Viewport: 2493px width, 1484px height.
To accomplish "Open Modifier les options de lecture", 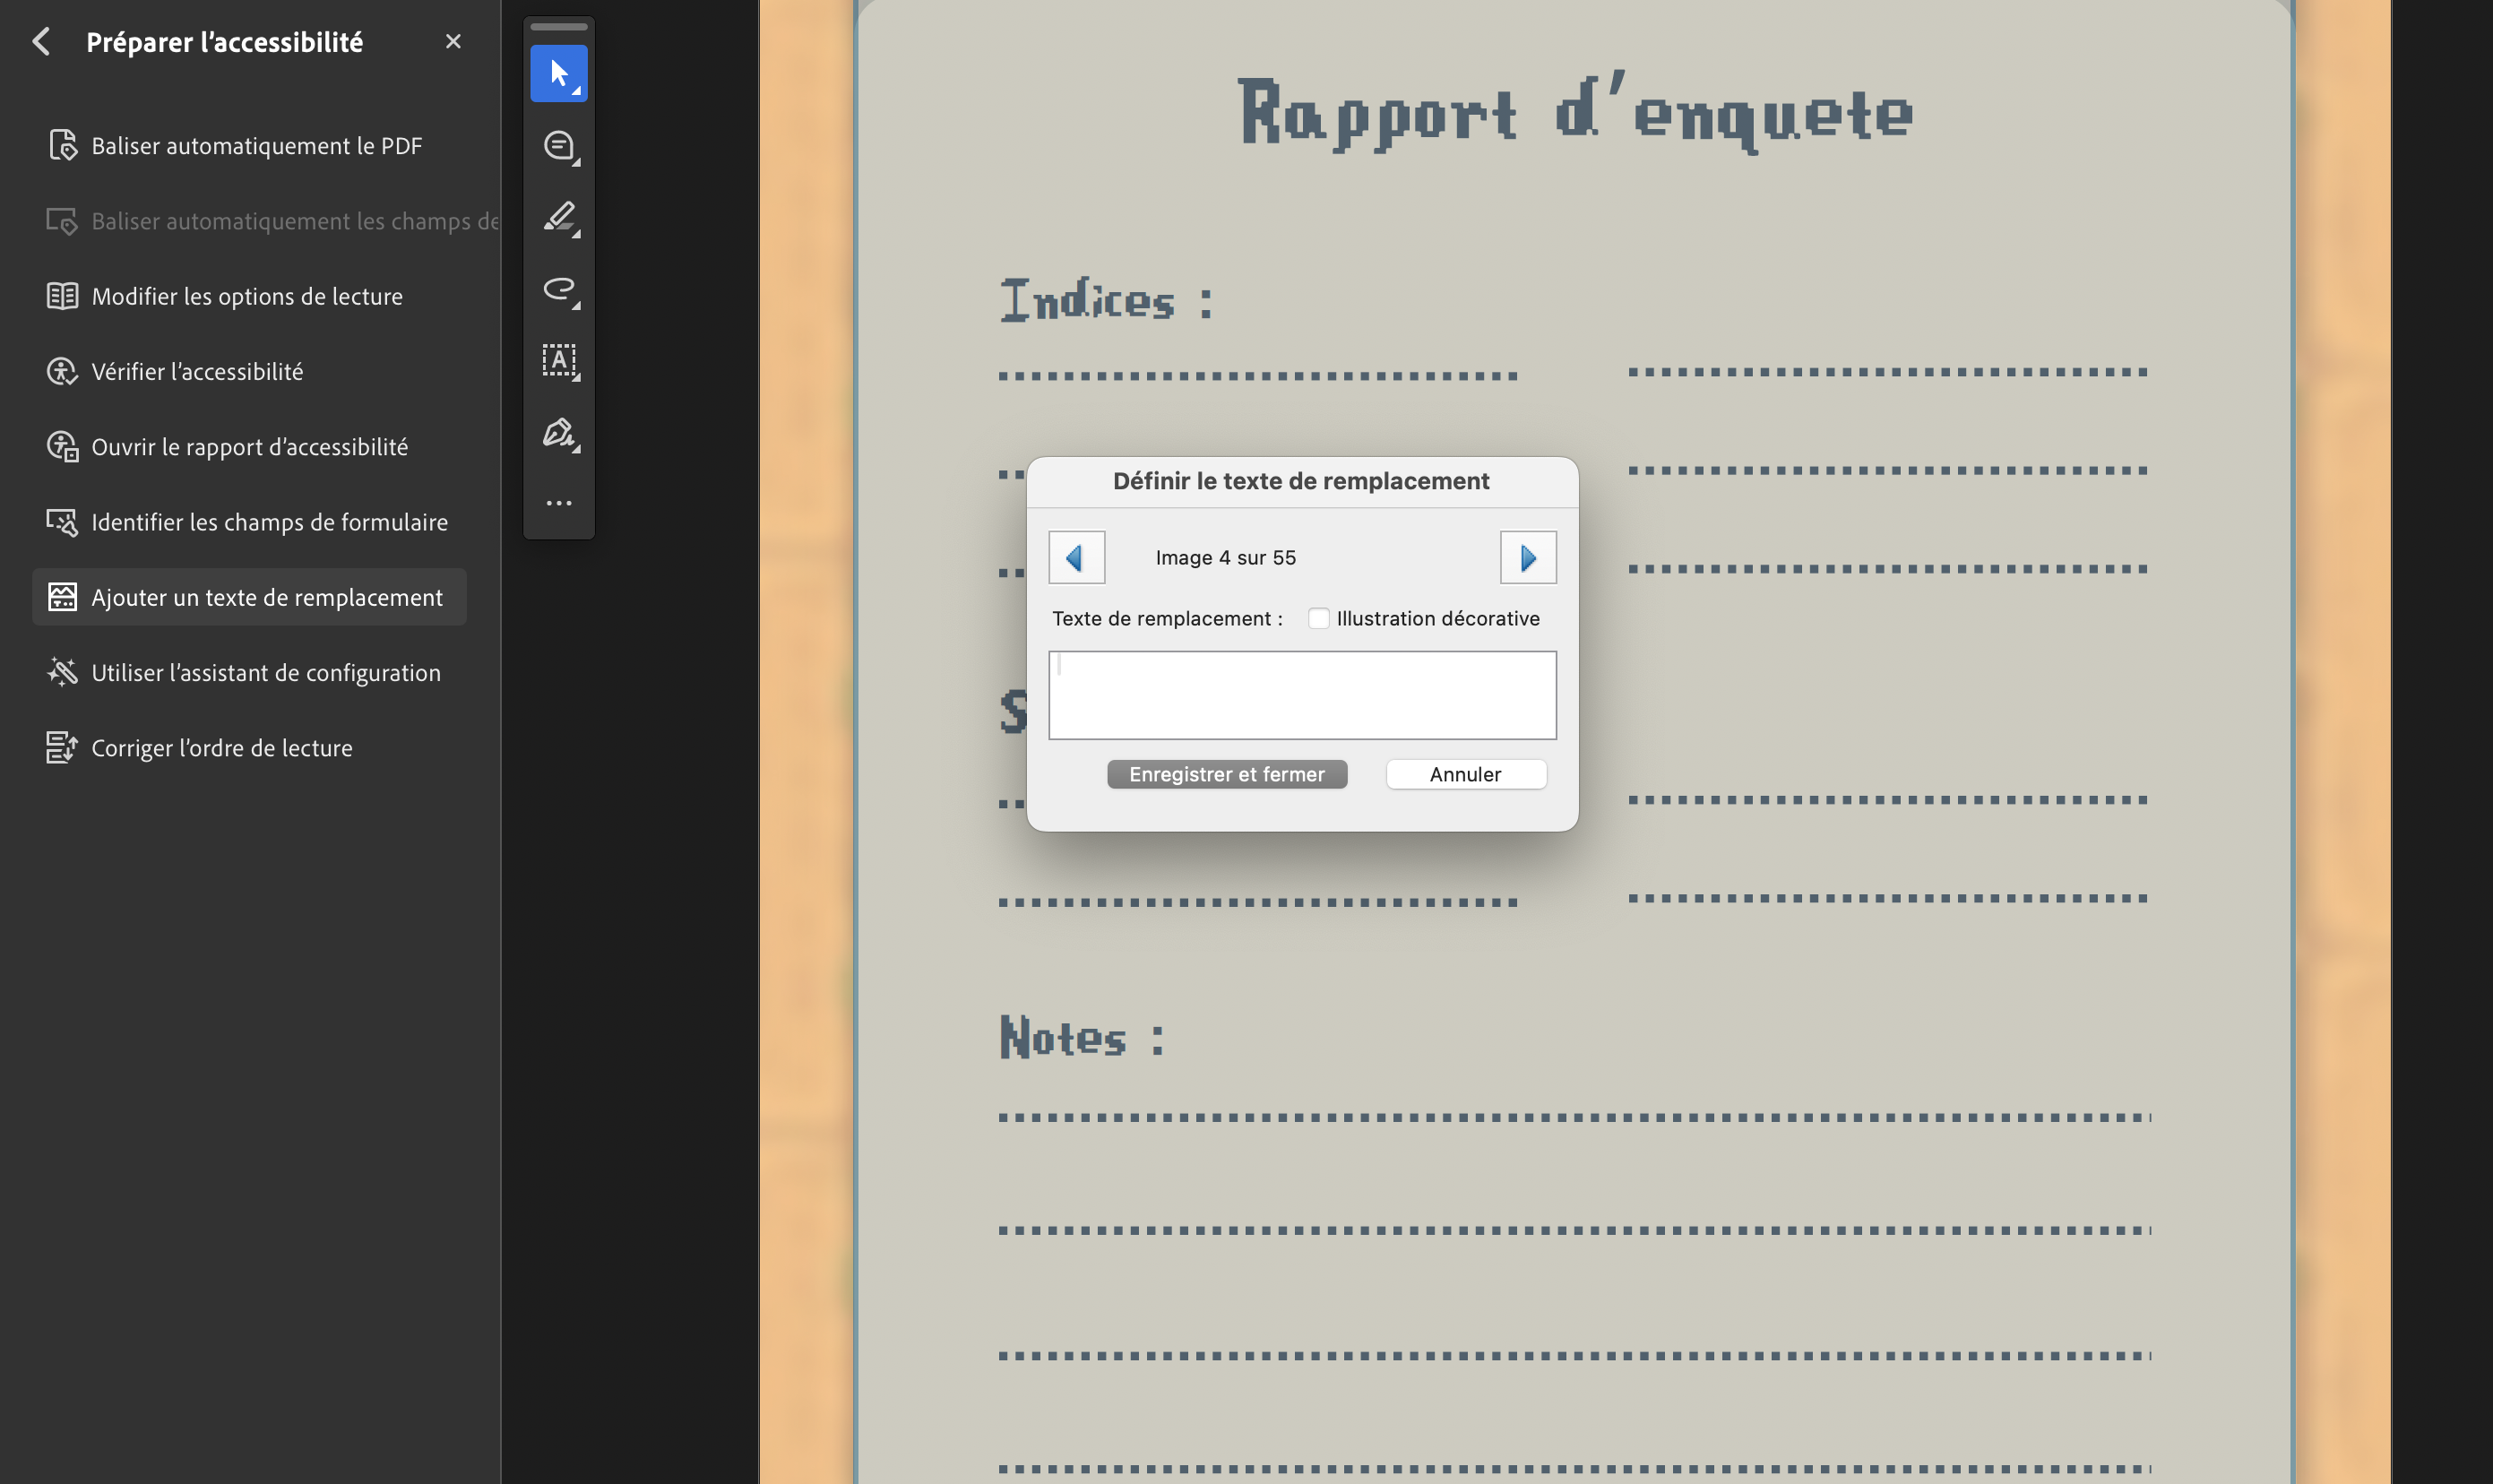I will pyautogui.click(x=250, y=296).
